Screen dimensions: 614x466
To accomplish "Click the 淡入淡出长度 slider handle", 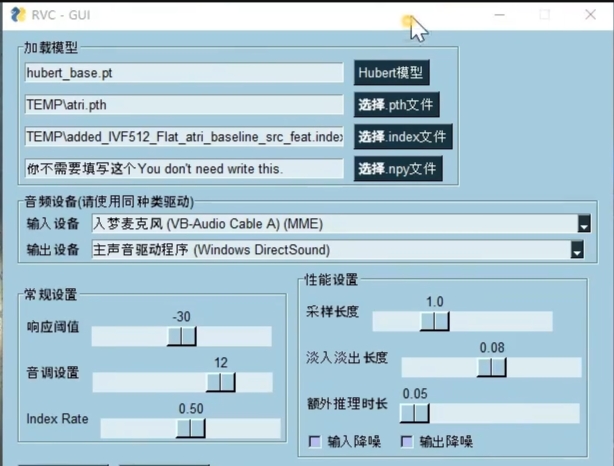I will click(492, 367).
